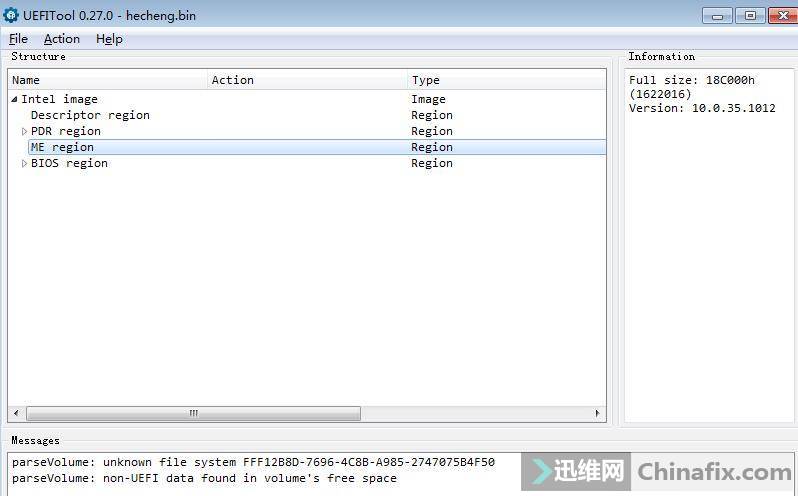
Task: Click the Region type cell of ME region
Action: [432, 147]
